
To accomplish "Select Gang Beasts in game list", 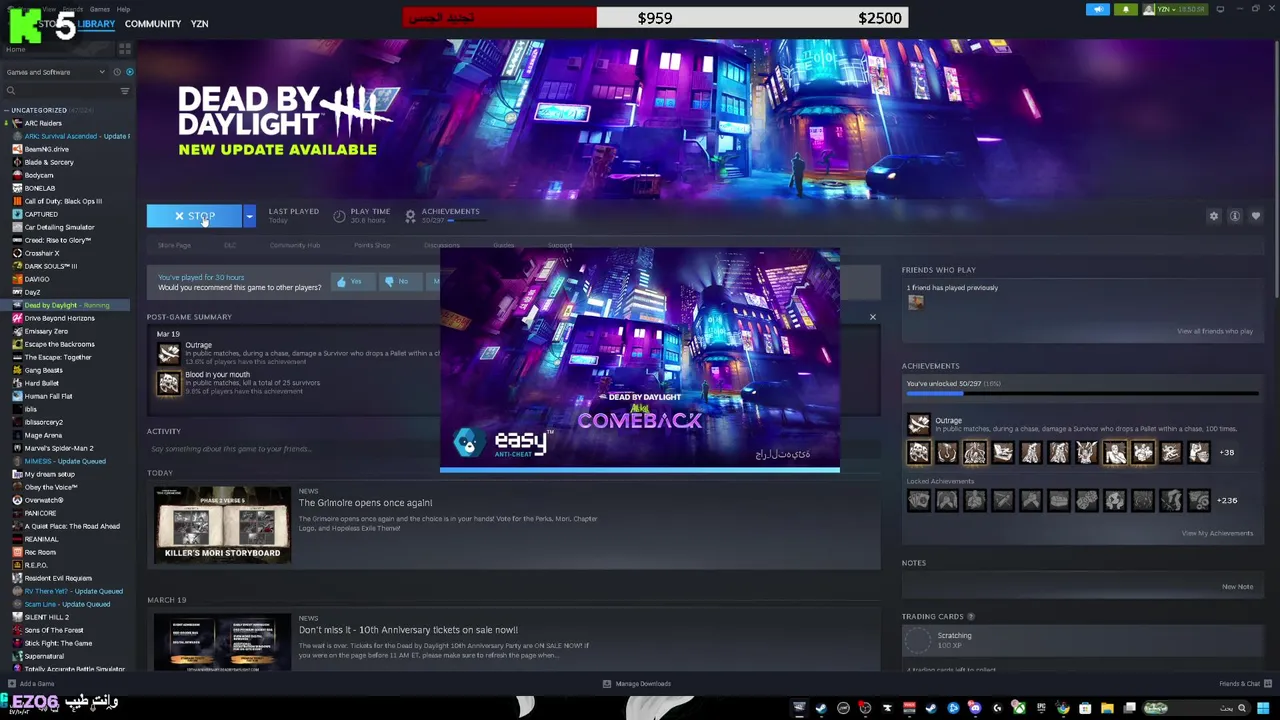I will pyautogui.click(x=43, y=370).
